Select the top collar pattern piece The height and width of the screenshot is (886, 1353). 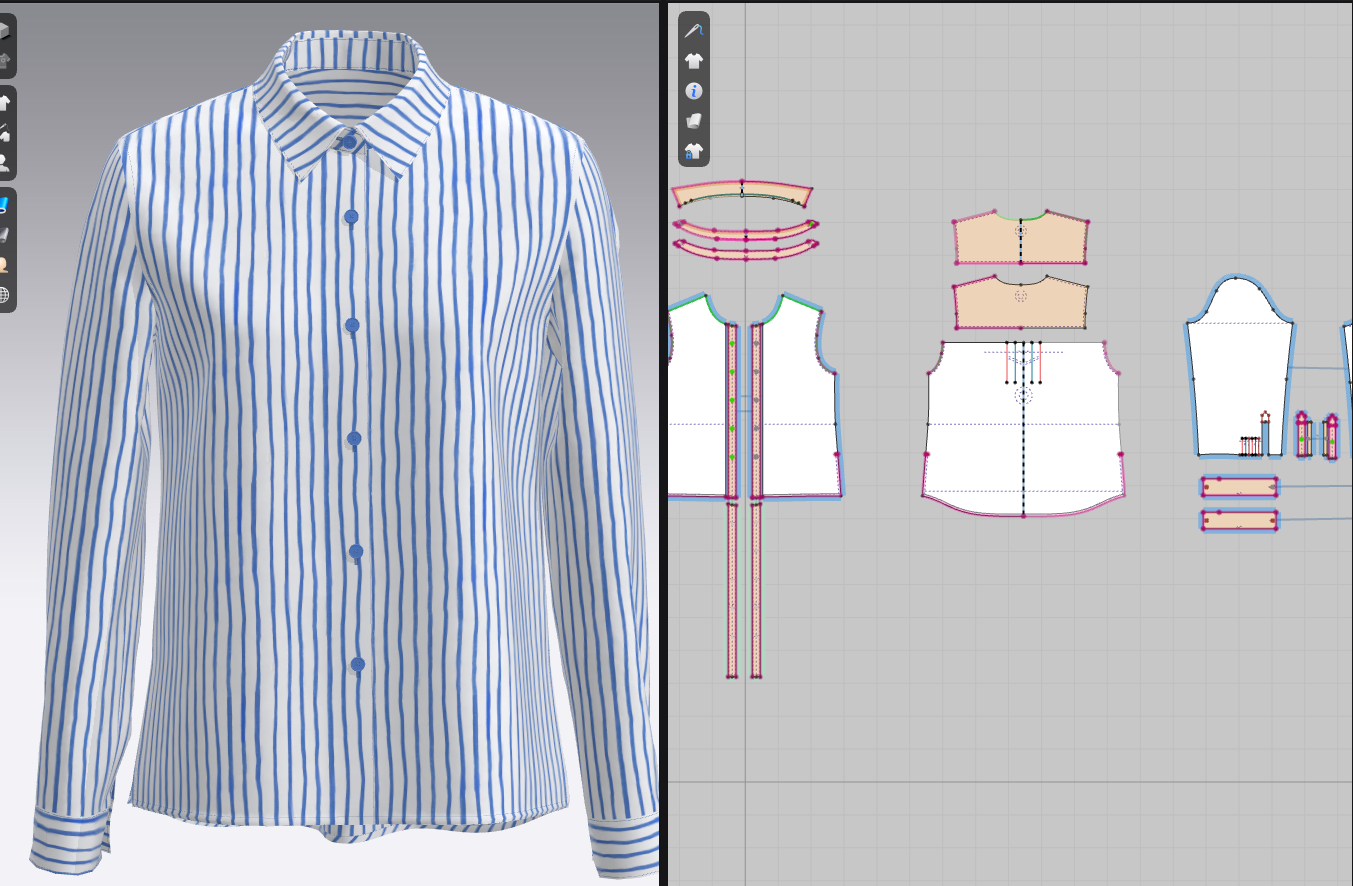point(741,195)
